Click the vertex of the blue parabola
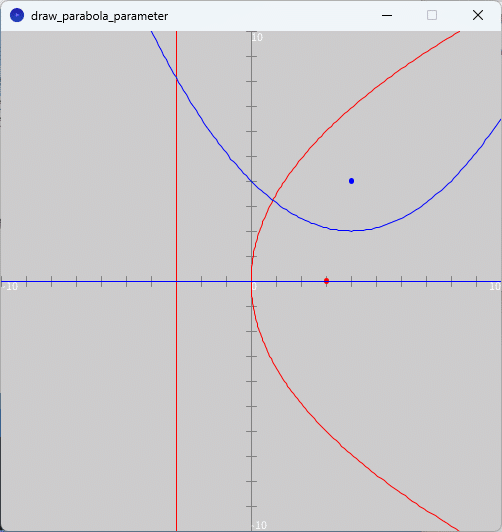502x532 pixels. point(351,231)
